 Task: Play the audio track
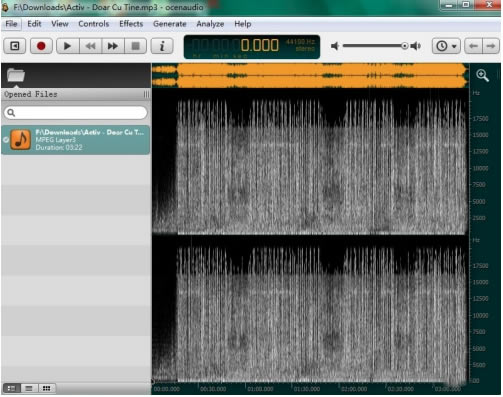(x=67, y=46)
